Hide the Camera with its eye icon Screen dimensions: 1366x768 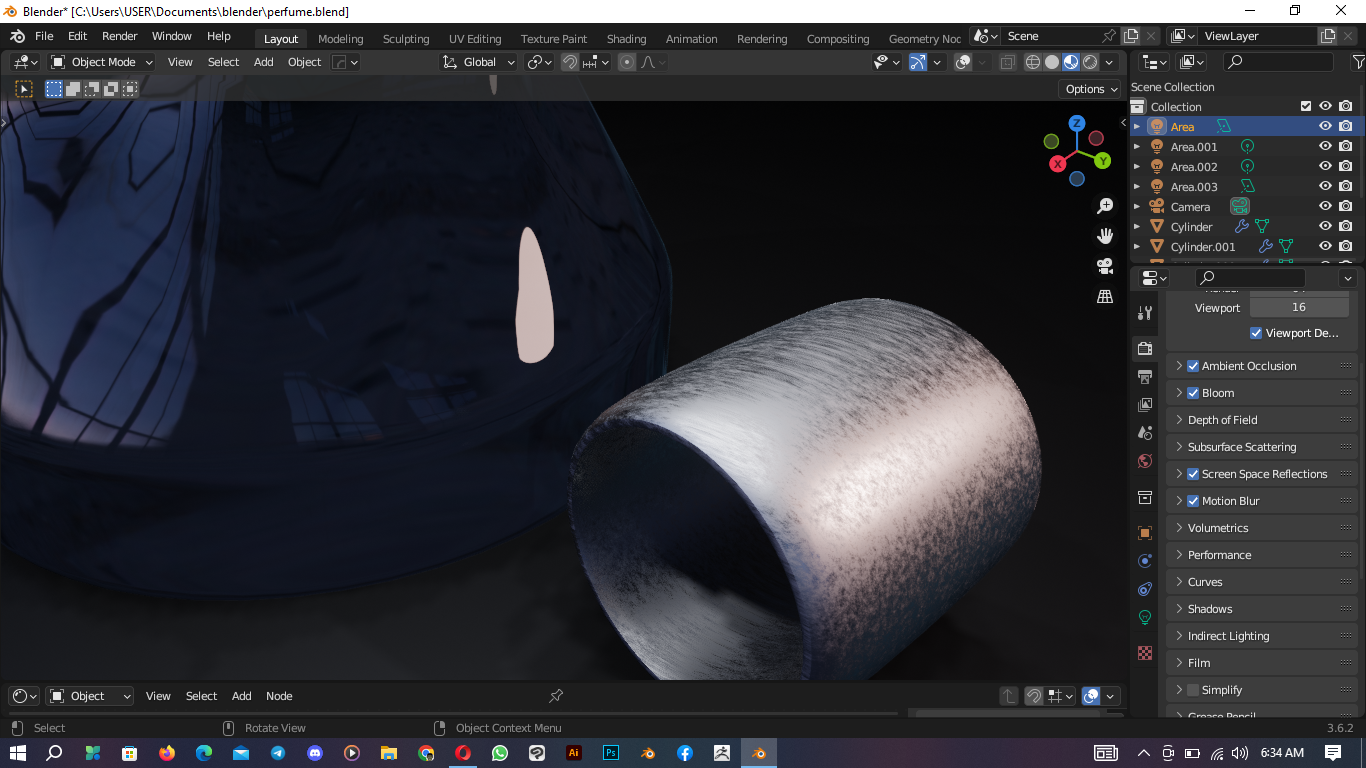(1325, 206)
